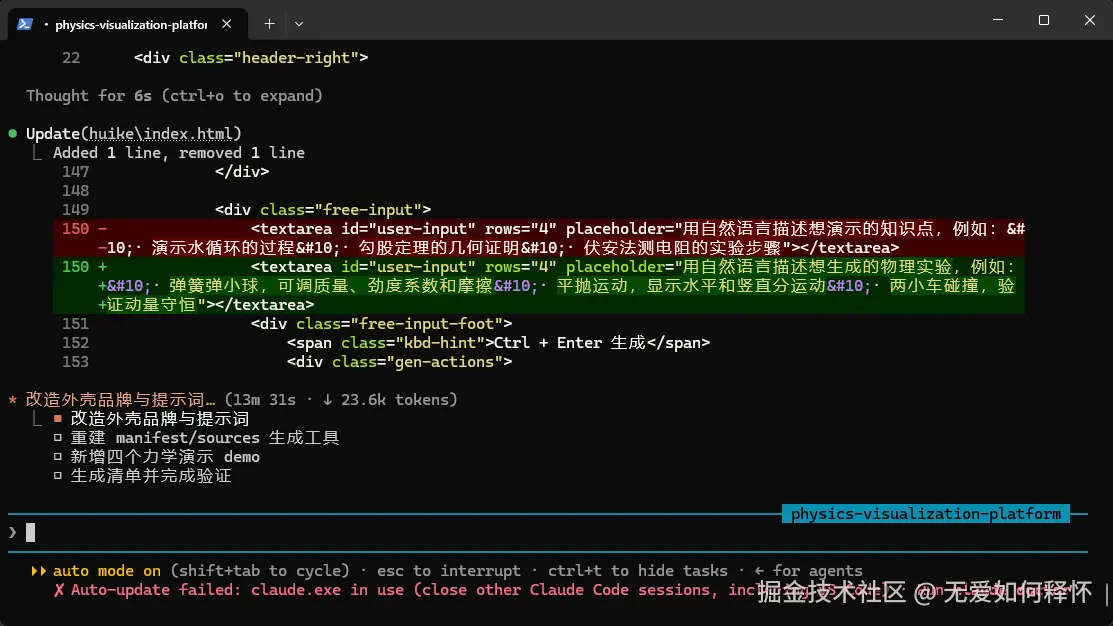Minimize the terminal window
1113x626 pixels.
coord(998,20)
